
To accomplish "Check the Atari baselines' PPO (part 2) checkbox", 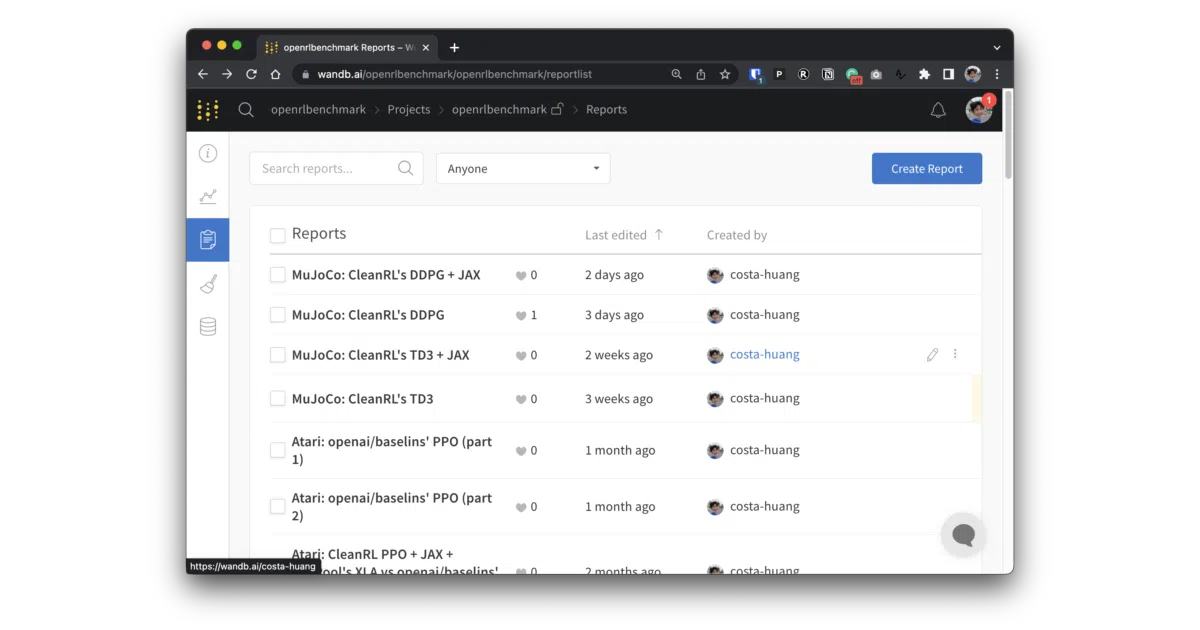I will click(x=278, y=507).
